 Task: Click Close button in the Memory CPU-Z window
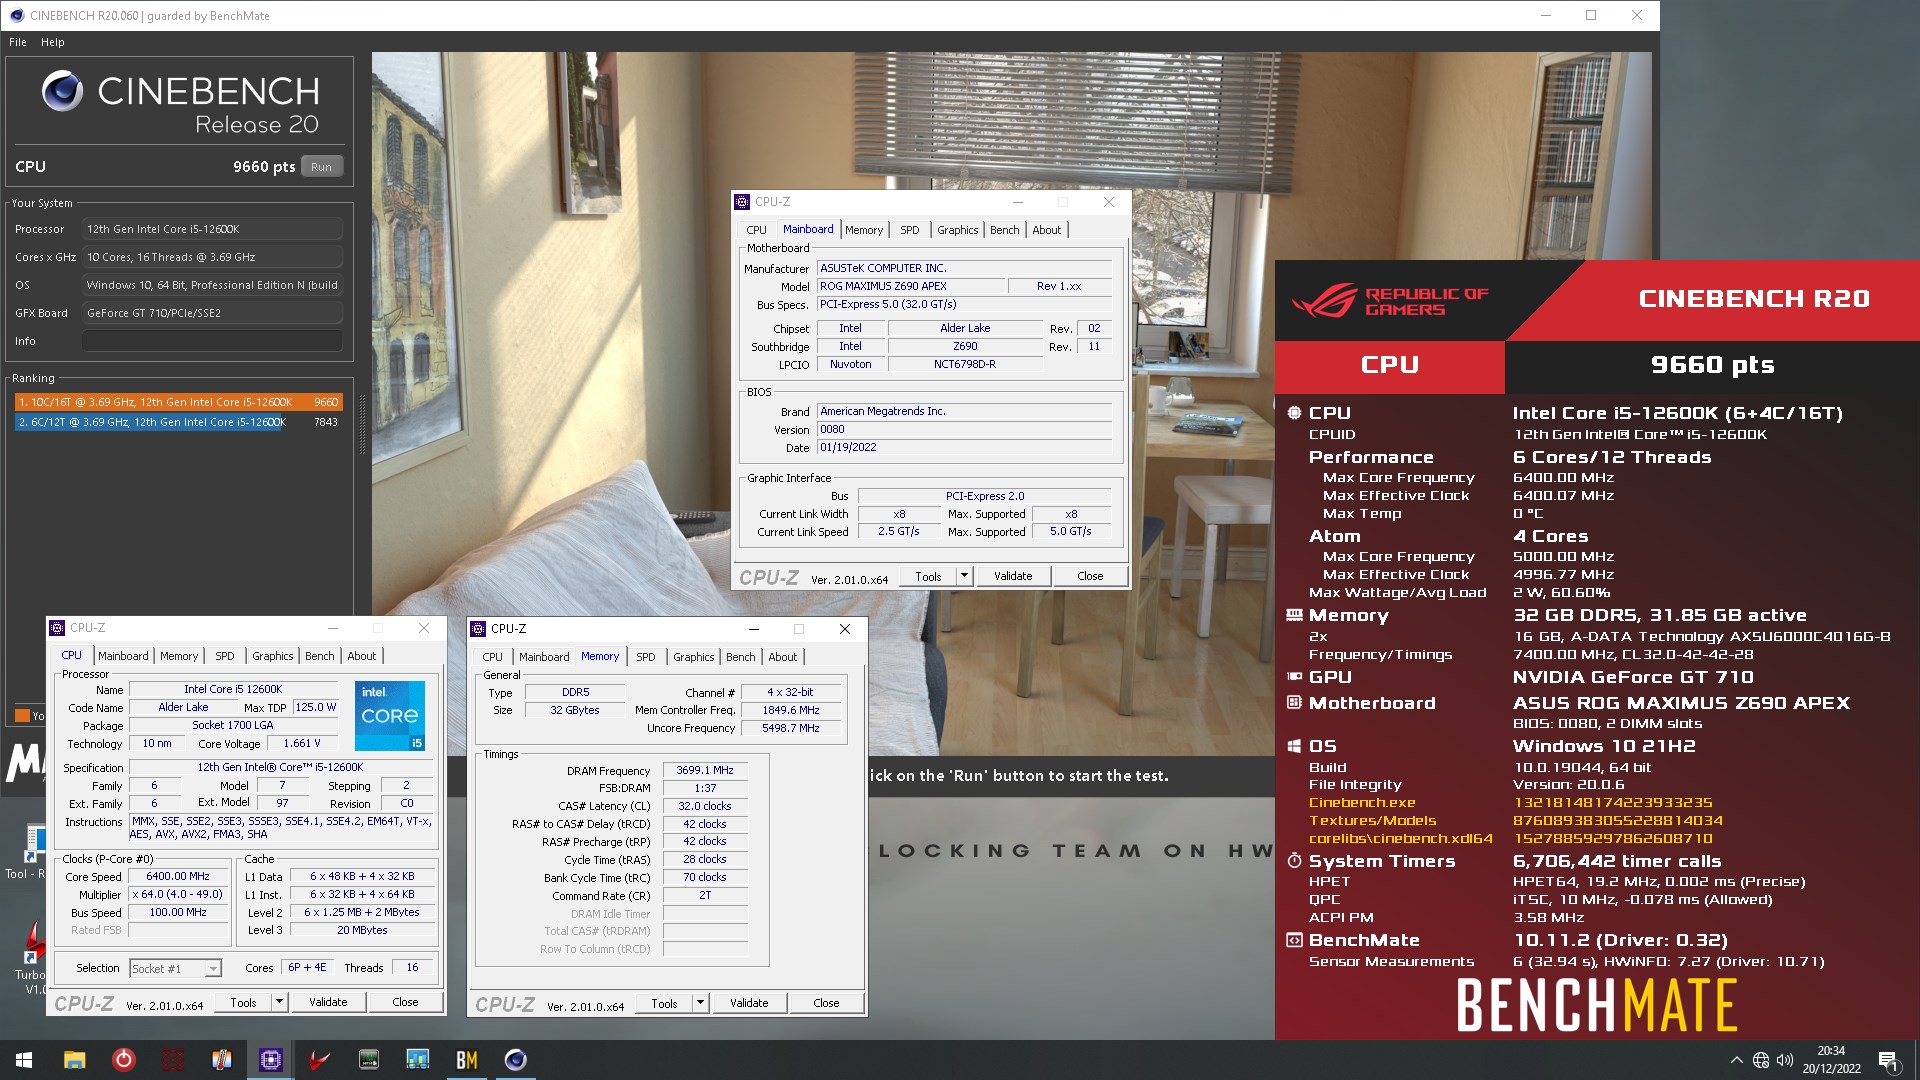826,1003
